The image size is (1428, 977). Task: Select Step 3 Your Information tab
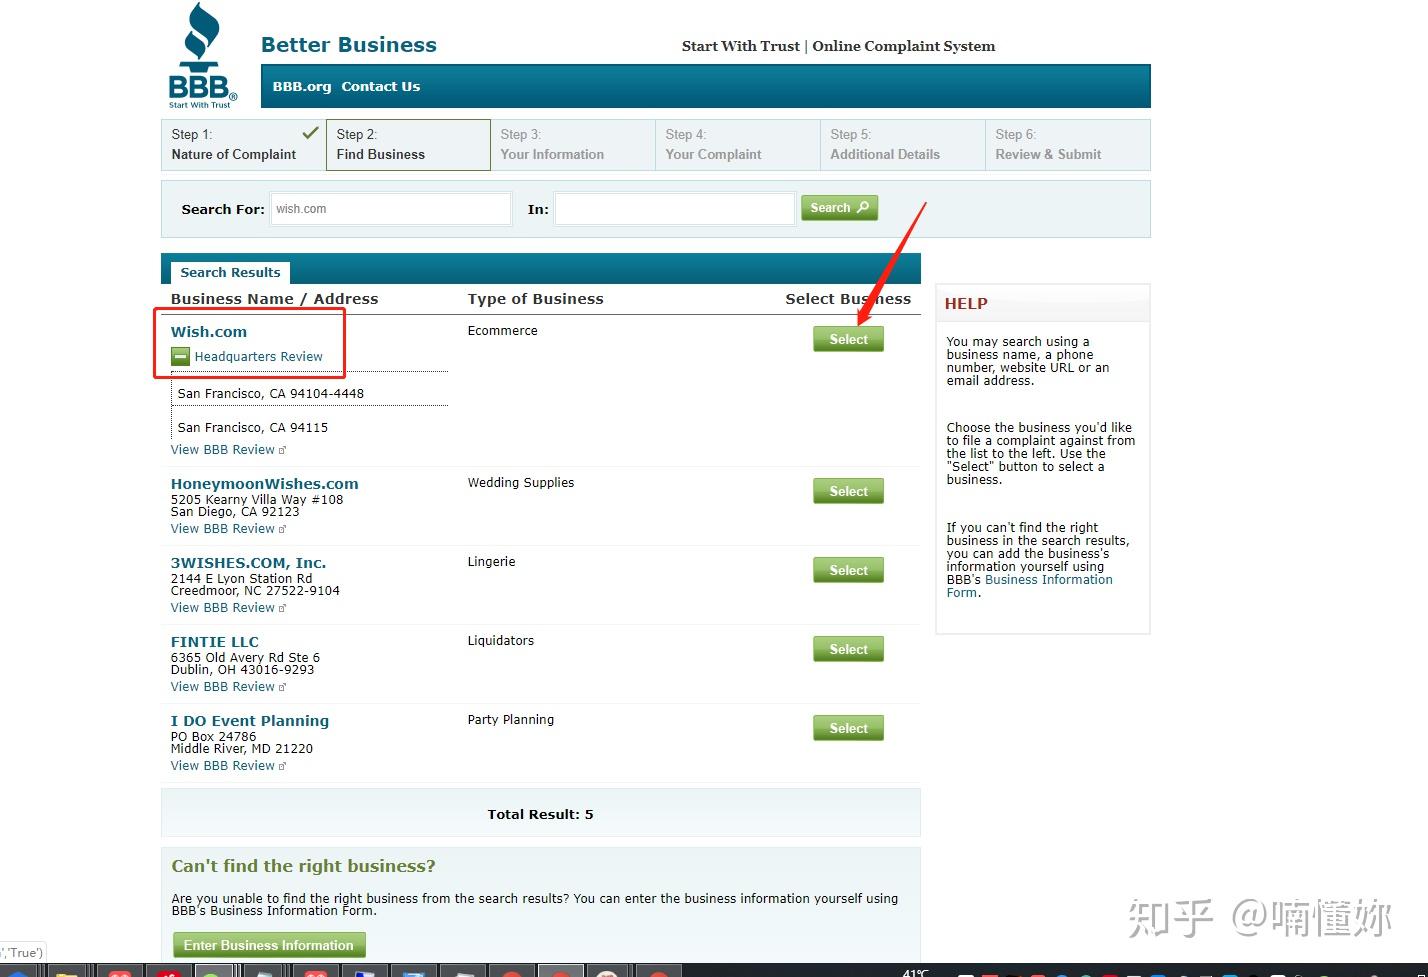(573, 145)
